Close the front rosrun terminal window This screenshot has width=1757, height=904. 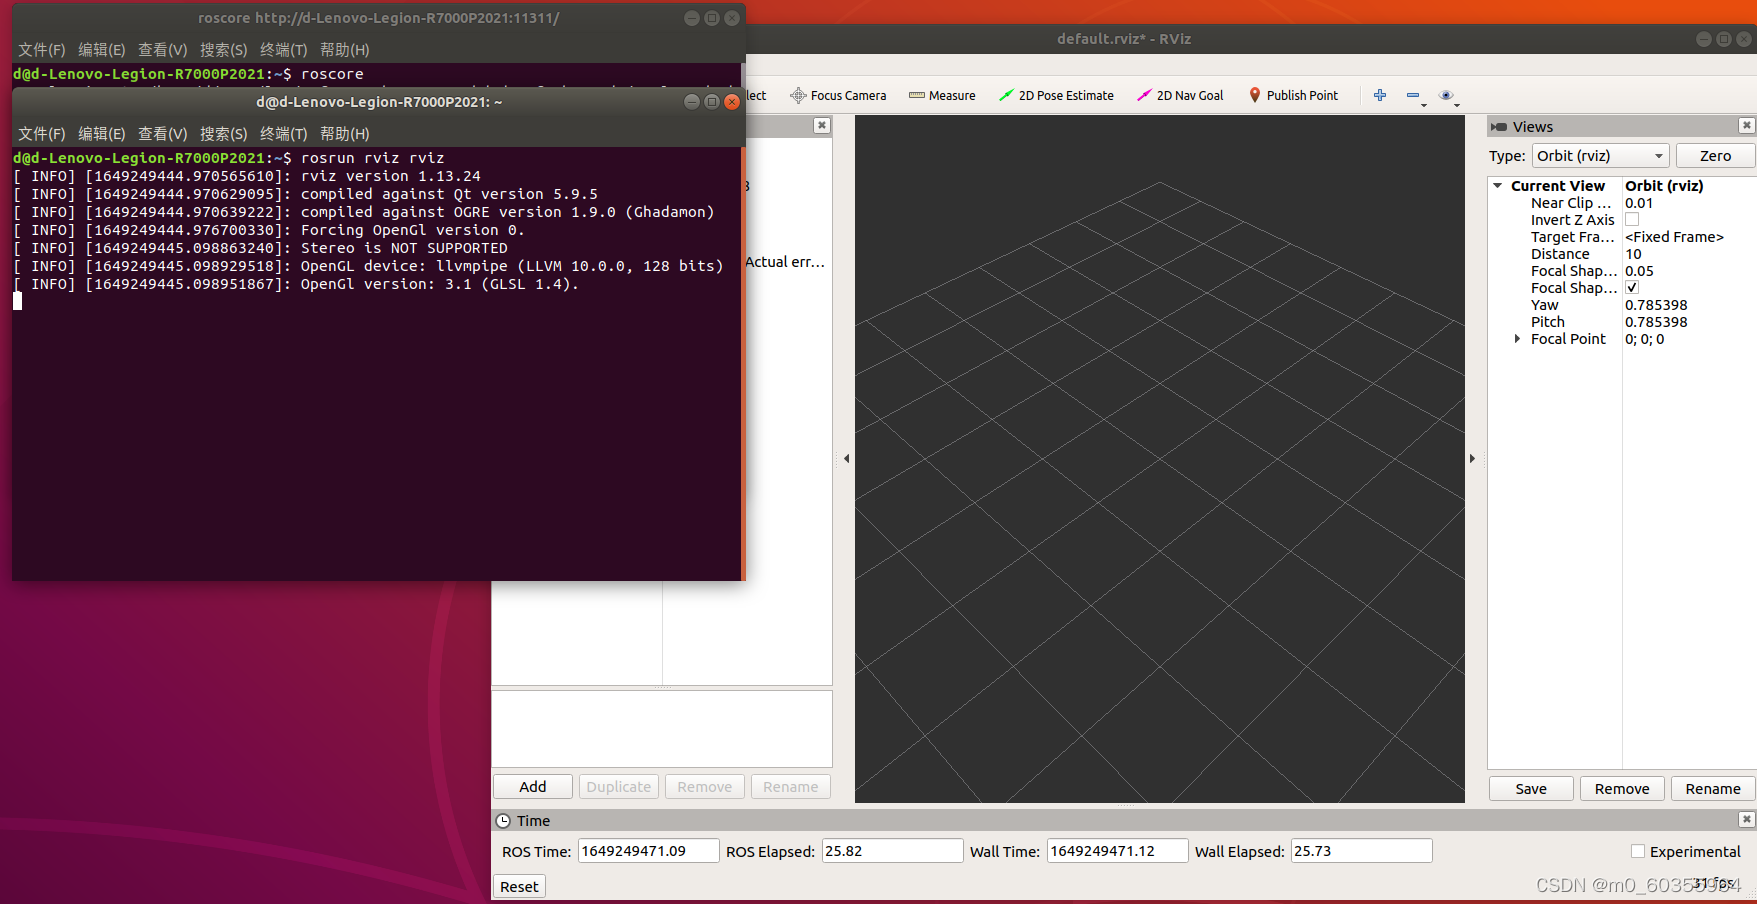[x=732, y=102]
